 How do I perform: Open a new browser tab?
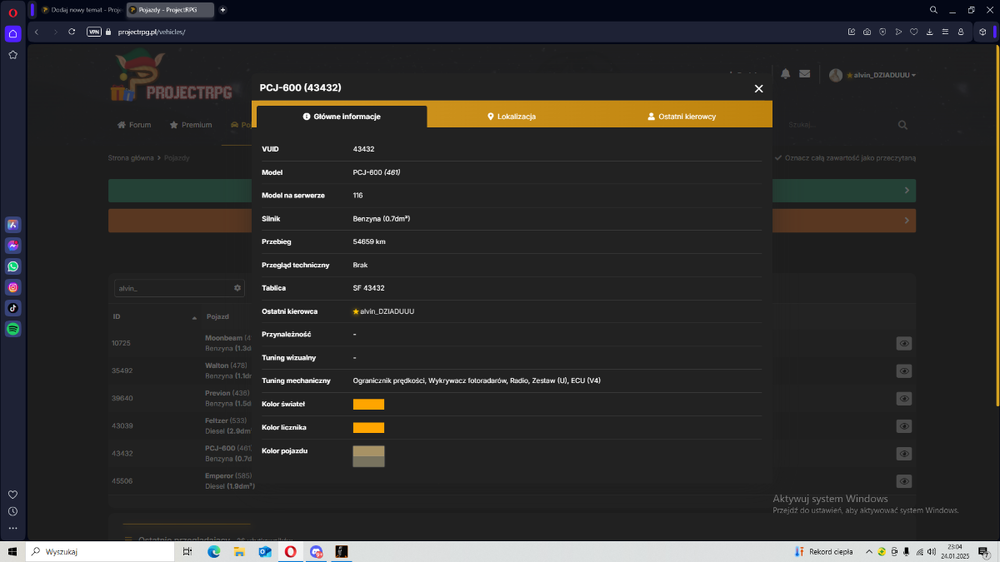point(223,10)
